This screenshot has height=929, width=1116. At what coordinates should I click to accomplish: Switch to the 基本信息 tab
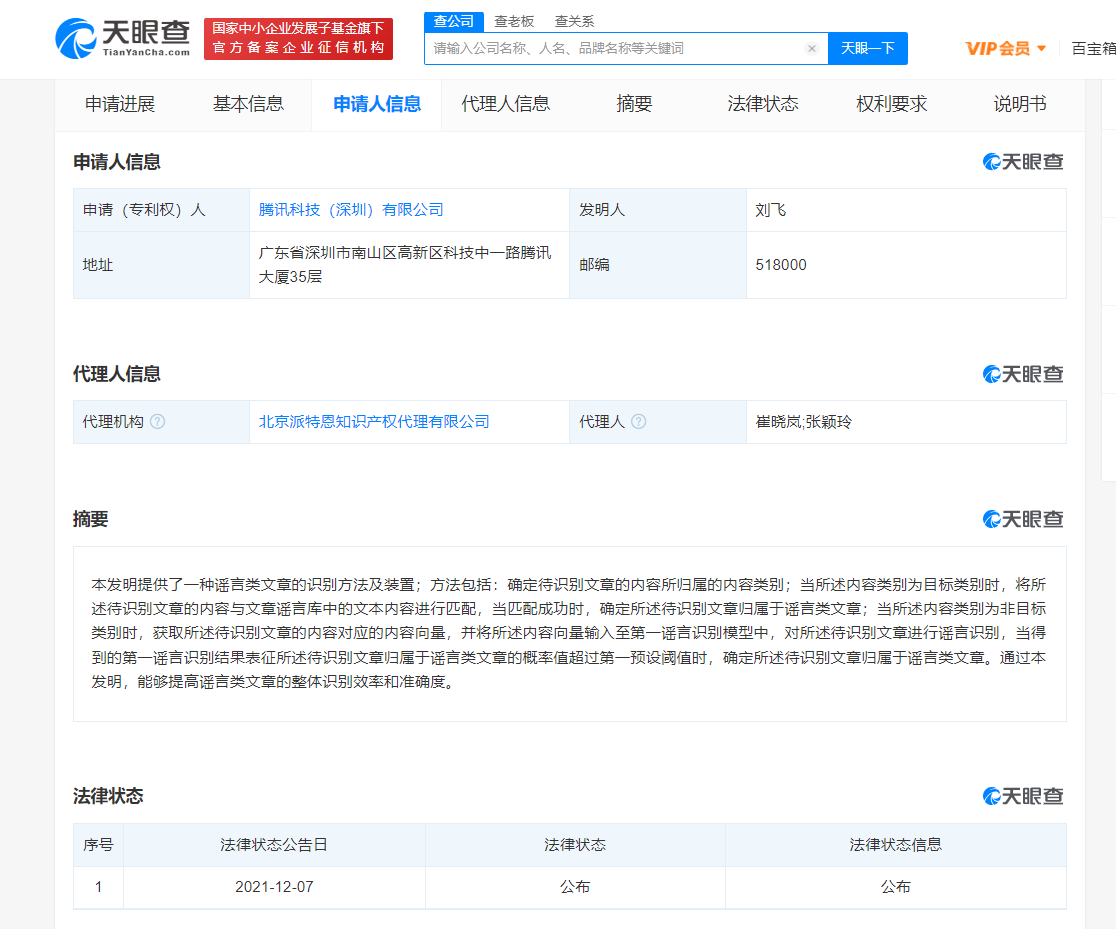(248, 104)
